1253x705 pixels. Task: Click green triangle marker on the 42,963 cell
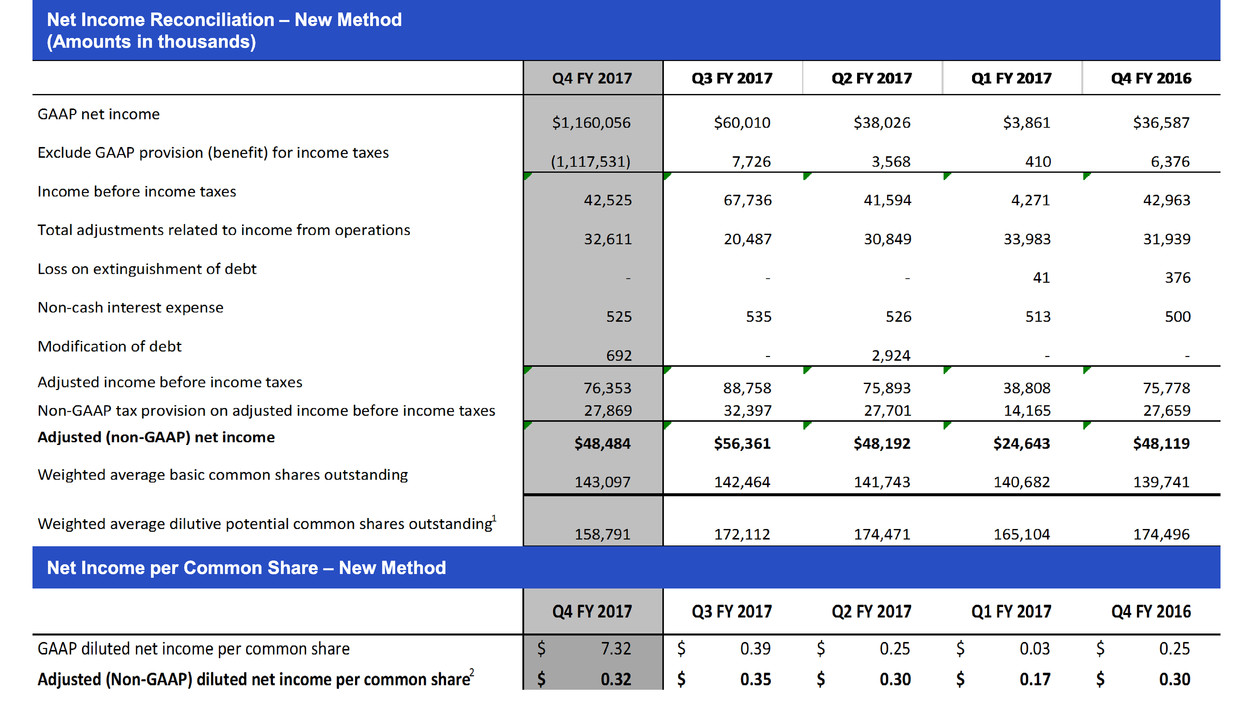point(1087,177)
